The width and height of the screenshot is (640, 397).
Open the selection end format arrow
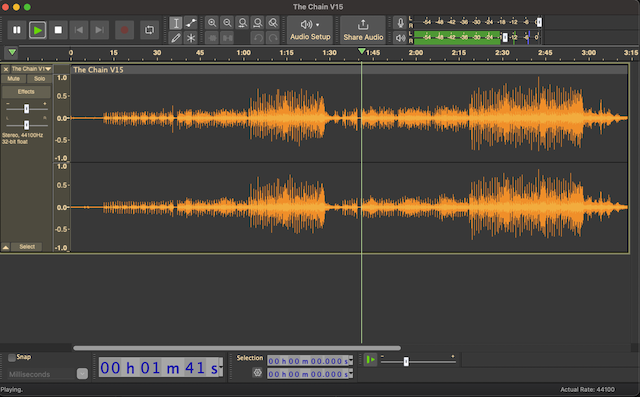(x=351, y=374)
